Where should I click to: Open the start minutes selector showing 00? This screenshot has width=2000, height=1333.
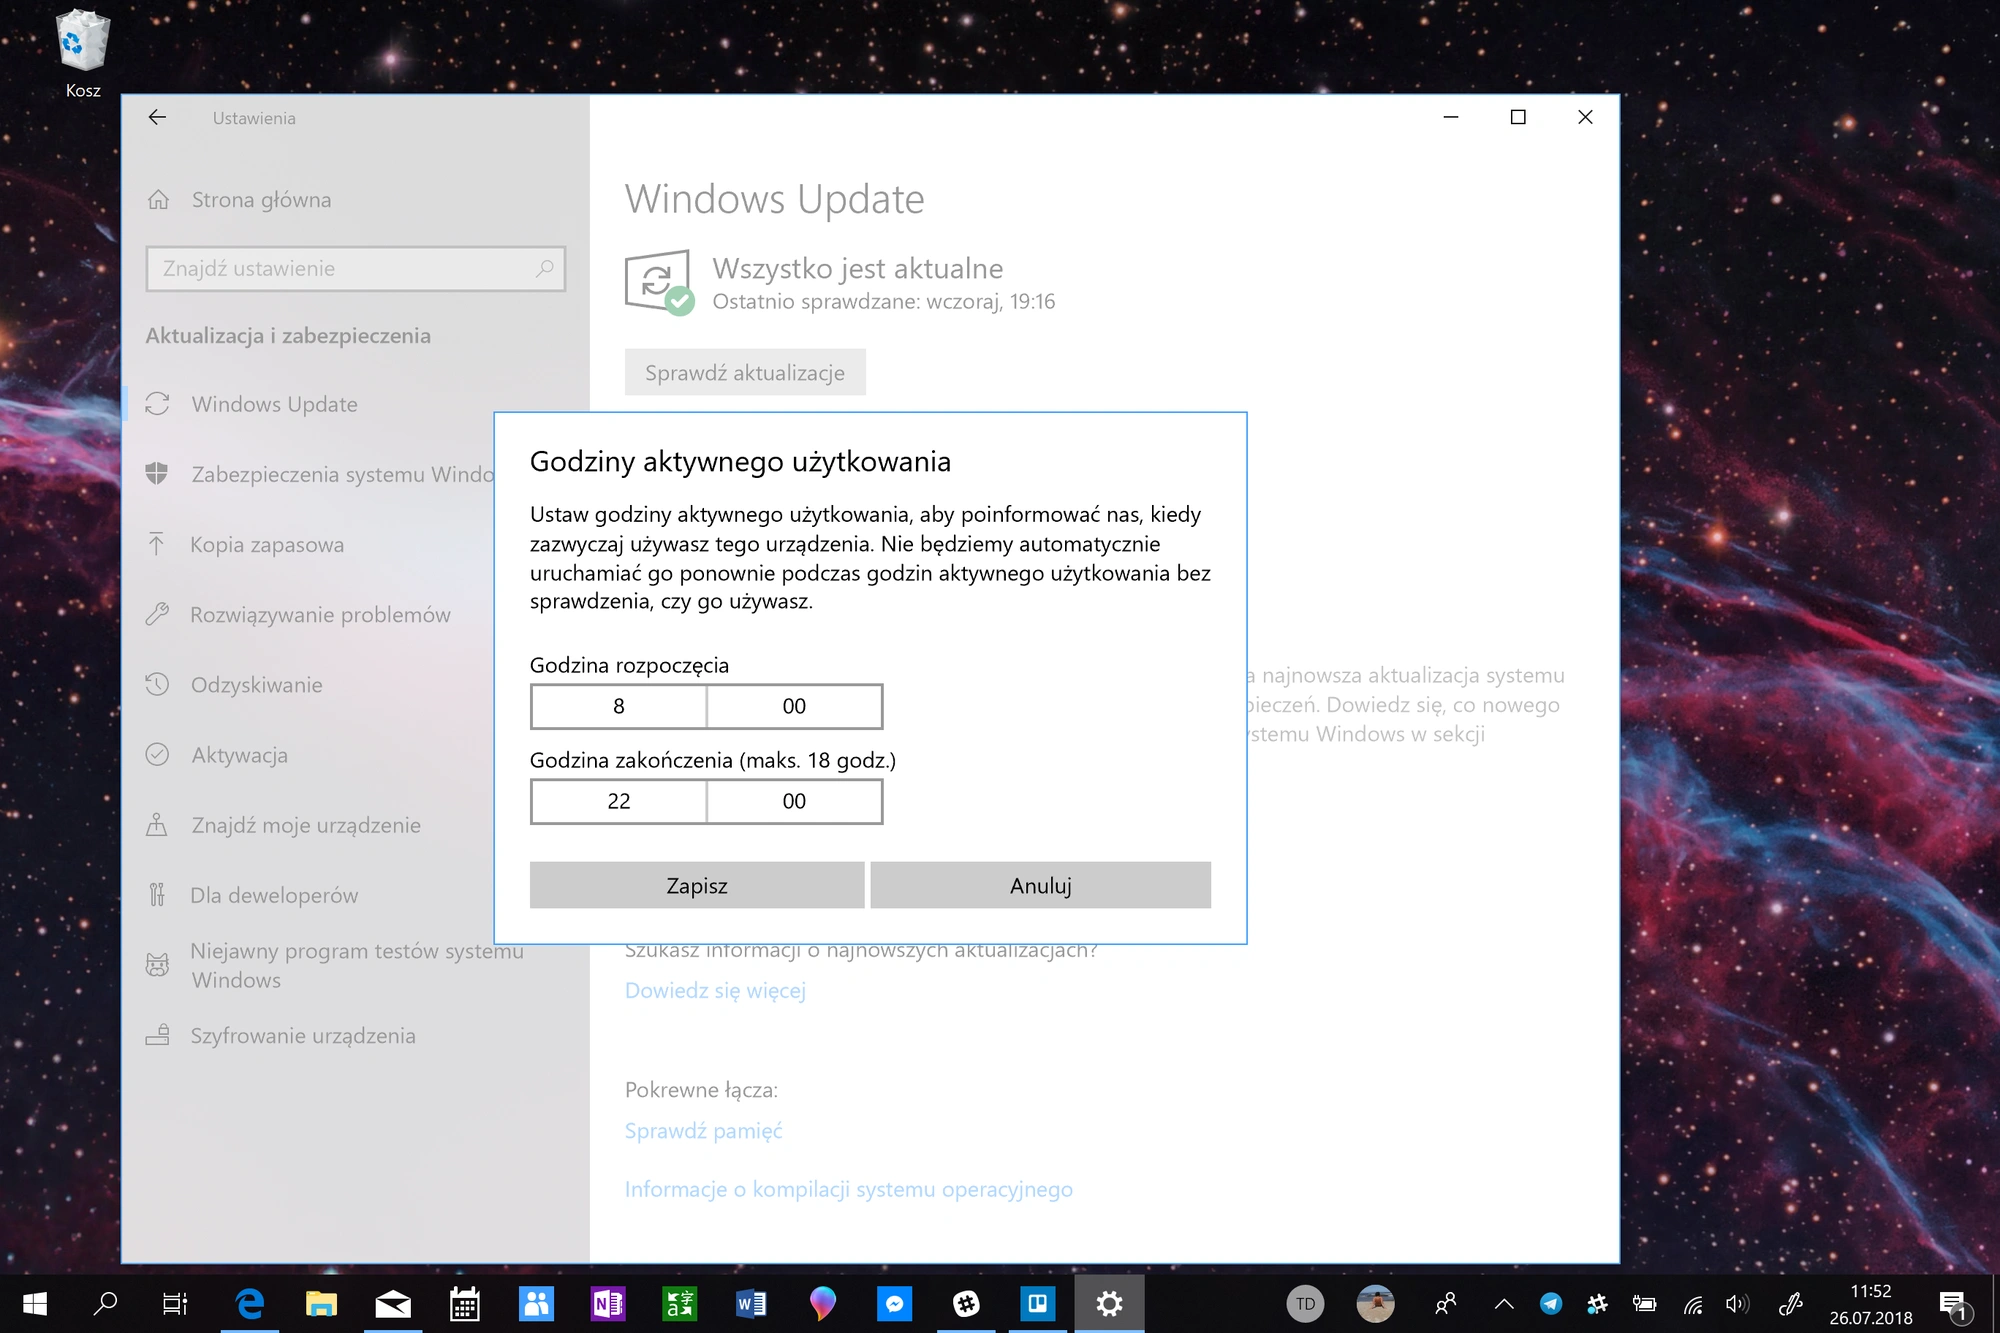pos(794,706)
